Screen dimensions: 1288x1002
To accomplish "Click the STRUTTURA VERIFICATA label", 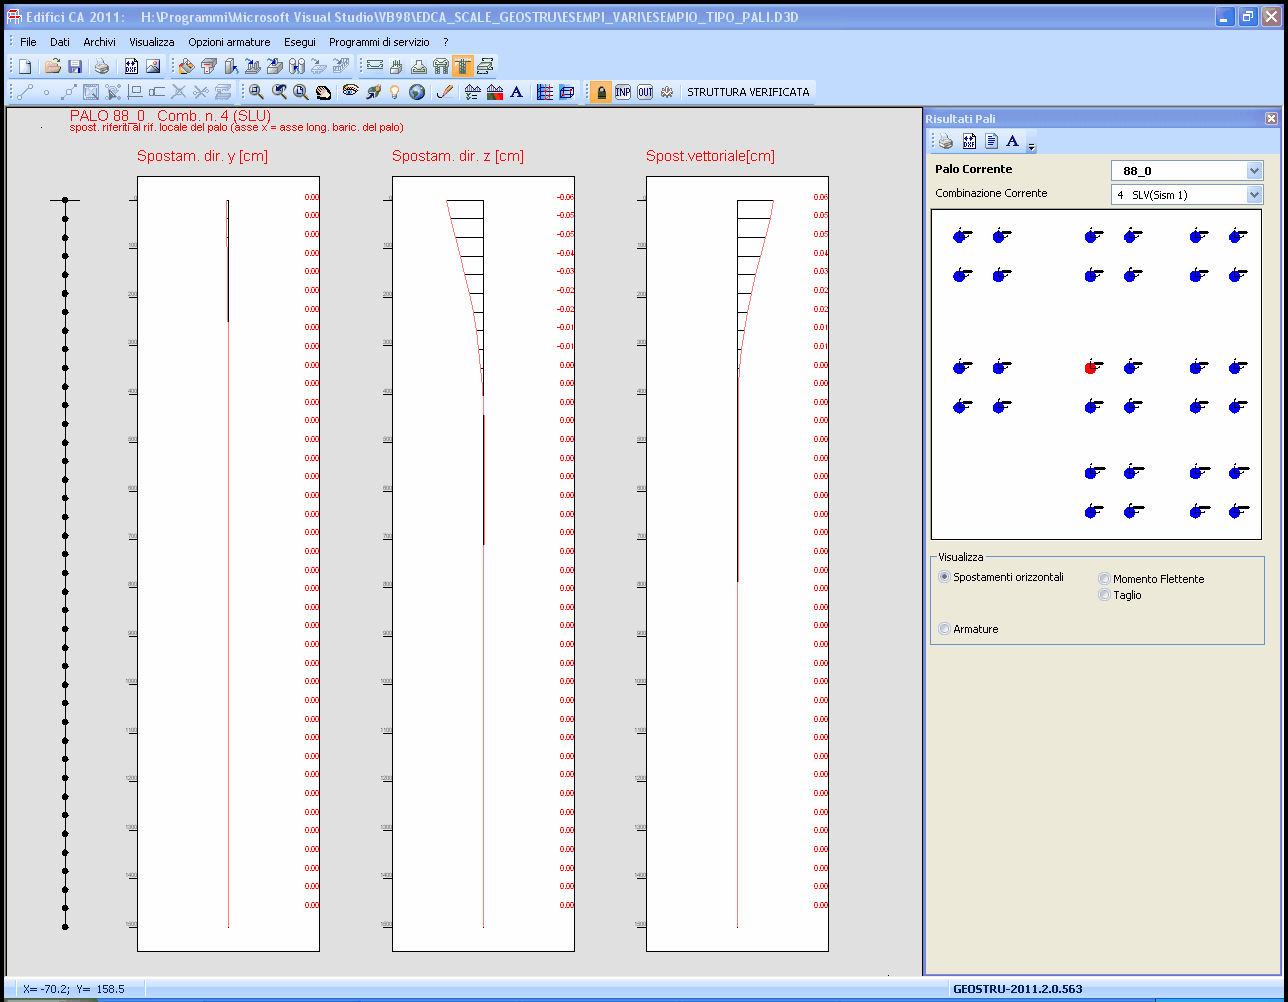I will [x=748, y=92].
